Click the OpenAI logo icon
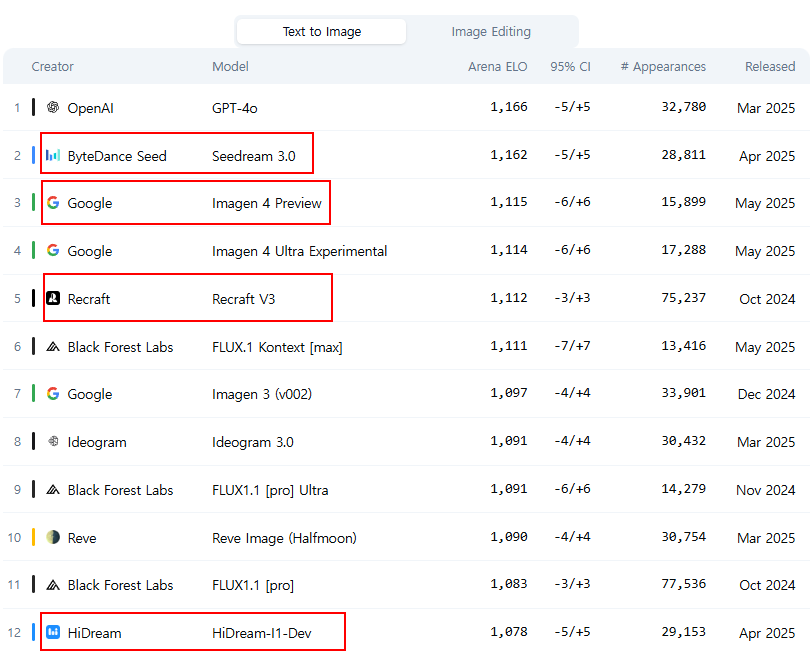 [53, 107]
